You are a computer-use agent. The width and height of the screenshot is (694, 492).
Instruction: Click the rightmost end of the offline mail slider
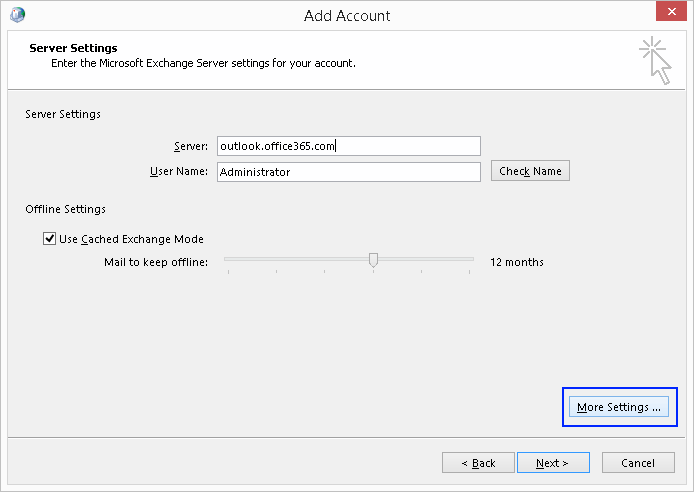(x=470, y=259)
